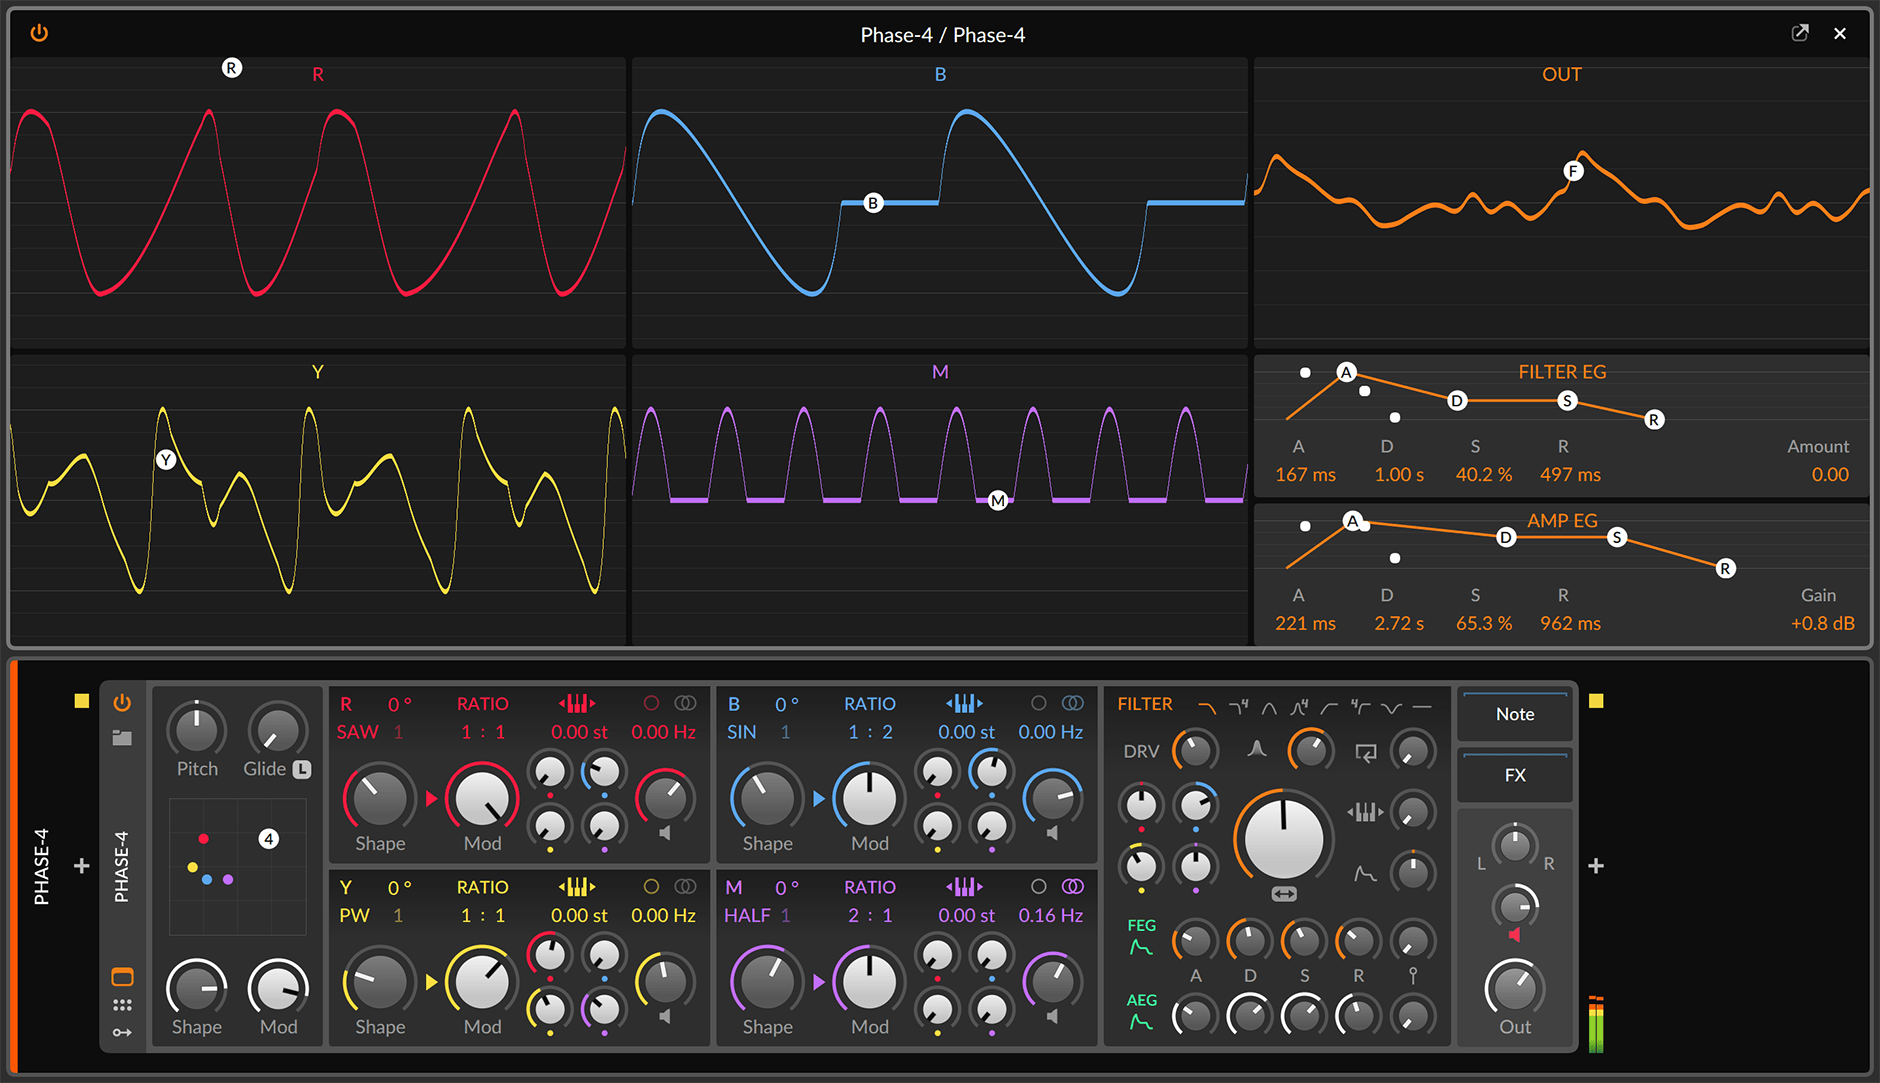Mute the R oscillator with its speaker icon
This screenshot has width=1880, height=1083.
(x=665, y=833)
